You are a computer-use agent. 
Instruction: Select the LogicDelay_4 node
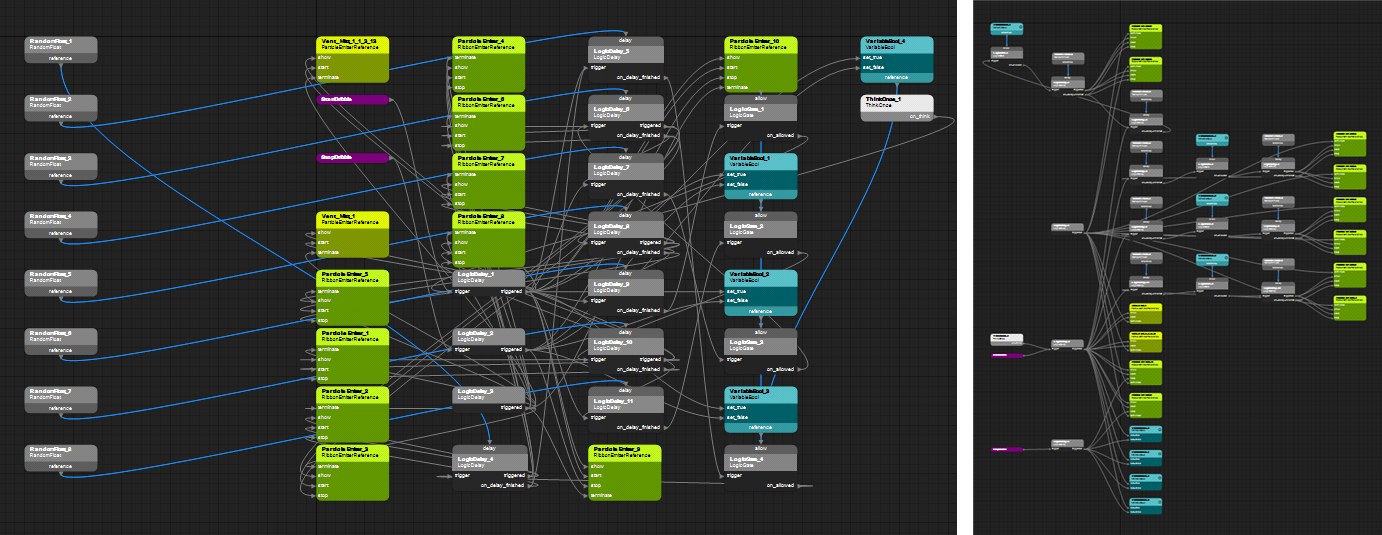point(490,467)
